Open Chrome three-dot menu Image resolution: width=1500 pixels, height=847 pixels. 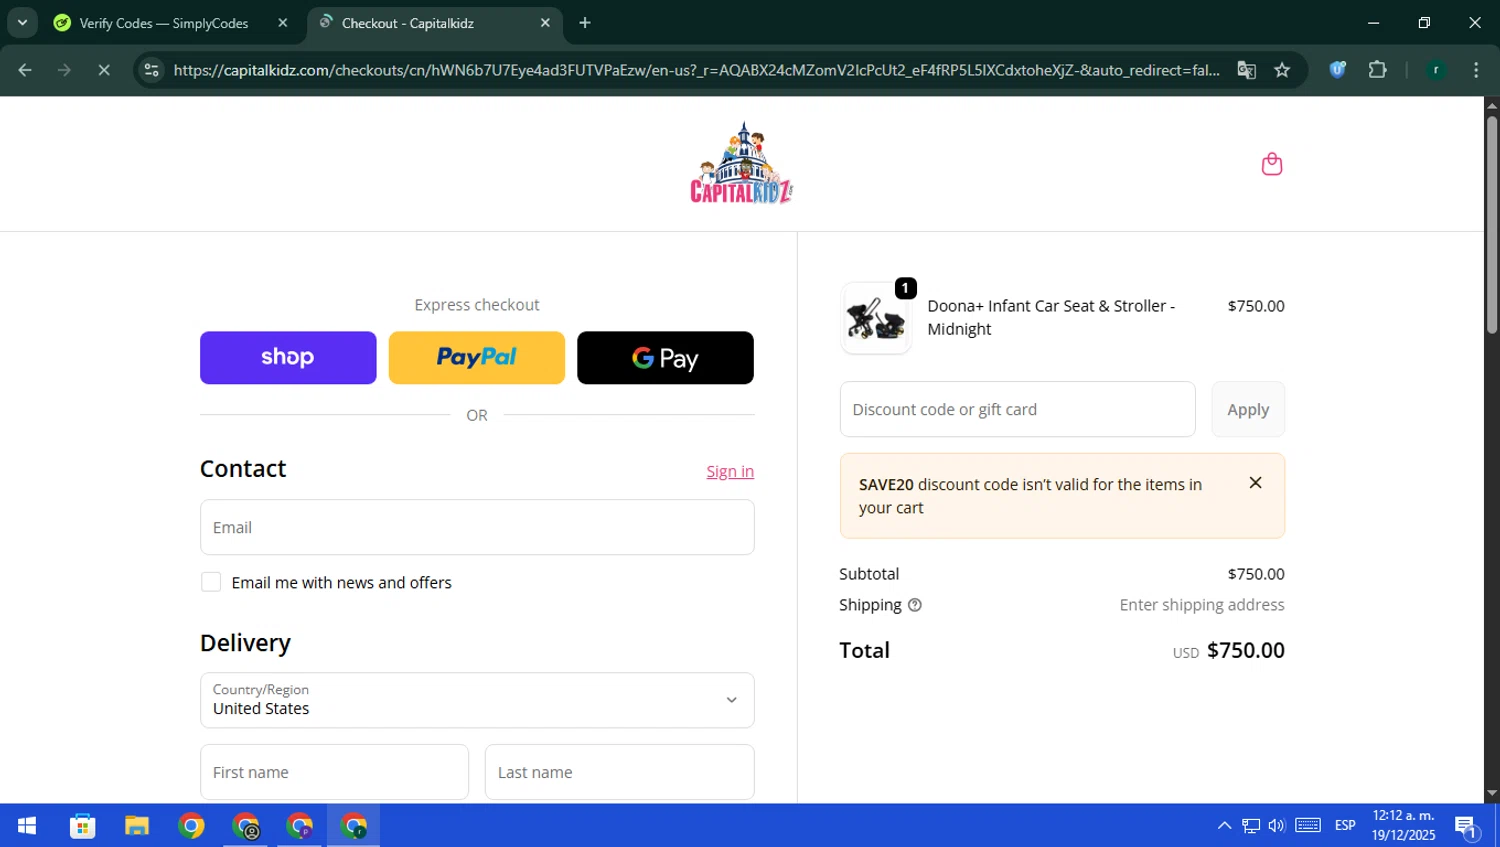(1476, 70)
